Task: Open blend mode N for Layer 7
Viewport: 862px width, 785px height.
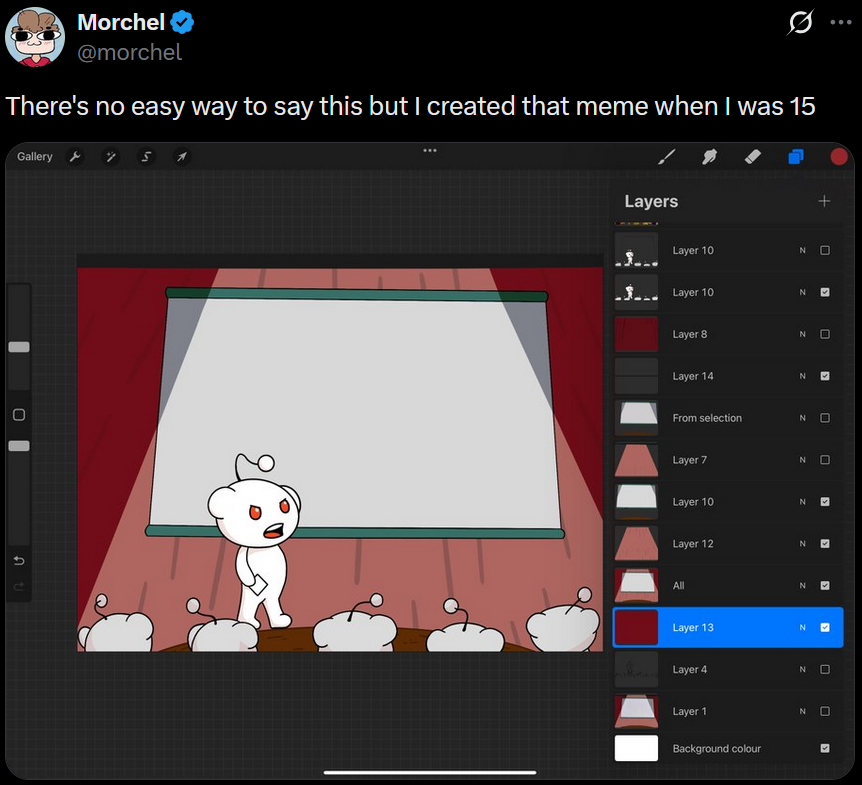Action: (x=802, y=460)
